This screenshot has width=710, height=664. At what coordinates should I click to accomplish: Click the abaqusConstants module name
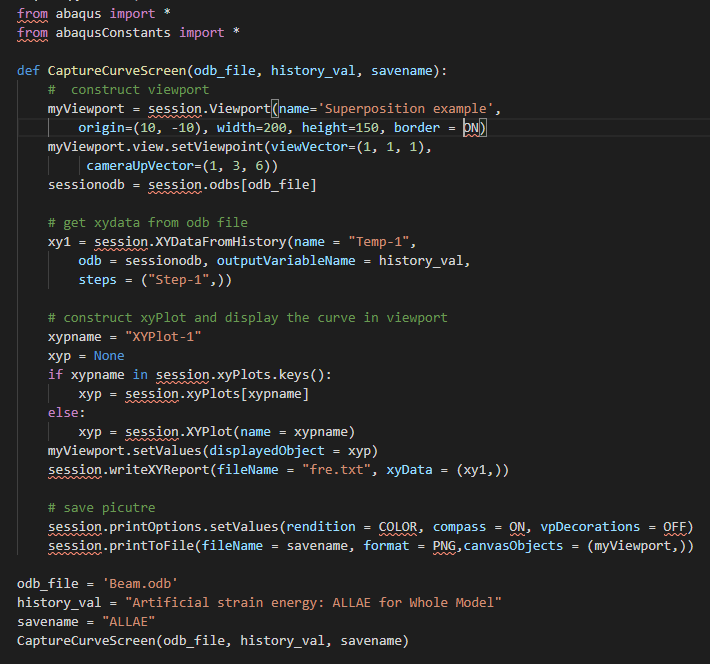(113, 33)
